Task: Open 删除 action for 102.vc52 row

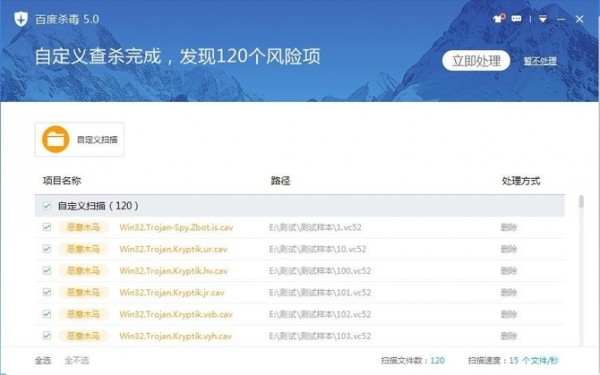Action: coord(509,314)
